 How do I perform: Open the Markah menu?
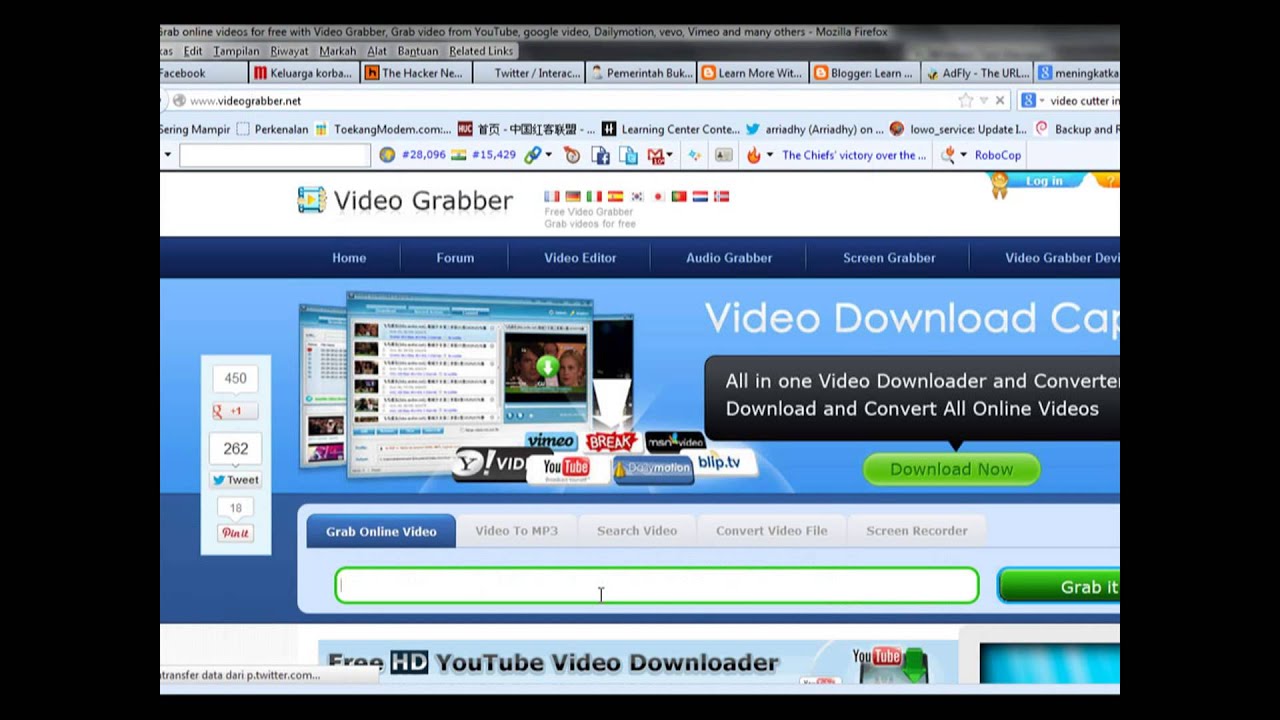(x=338, y=51)
